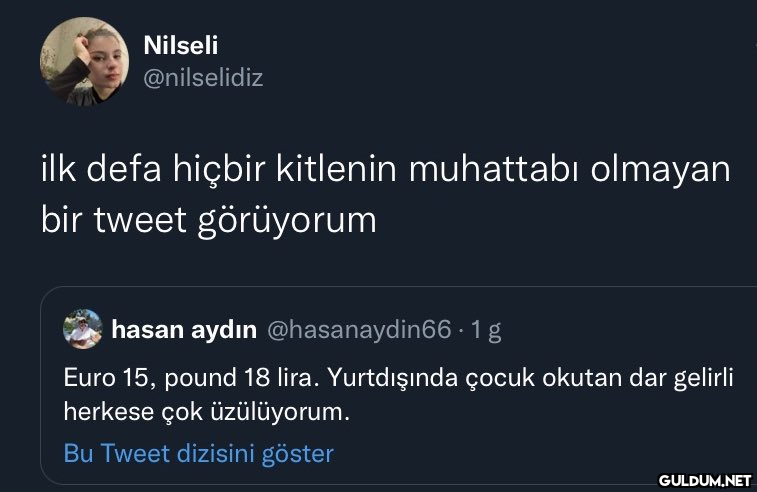The image size is (757, 492).
Task: Open the Nilseli display name
Action: click(181, 46)
